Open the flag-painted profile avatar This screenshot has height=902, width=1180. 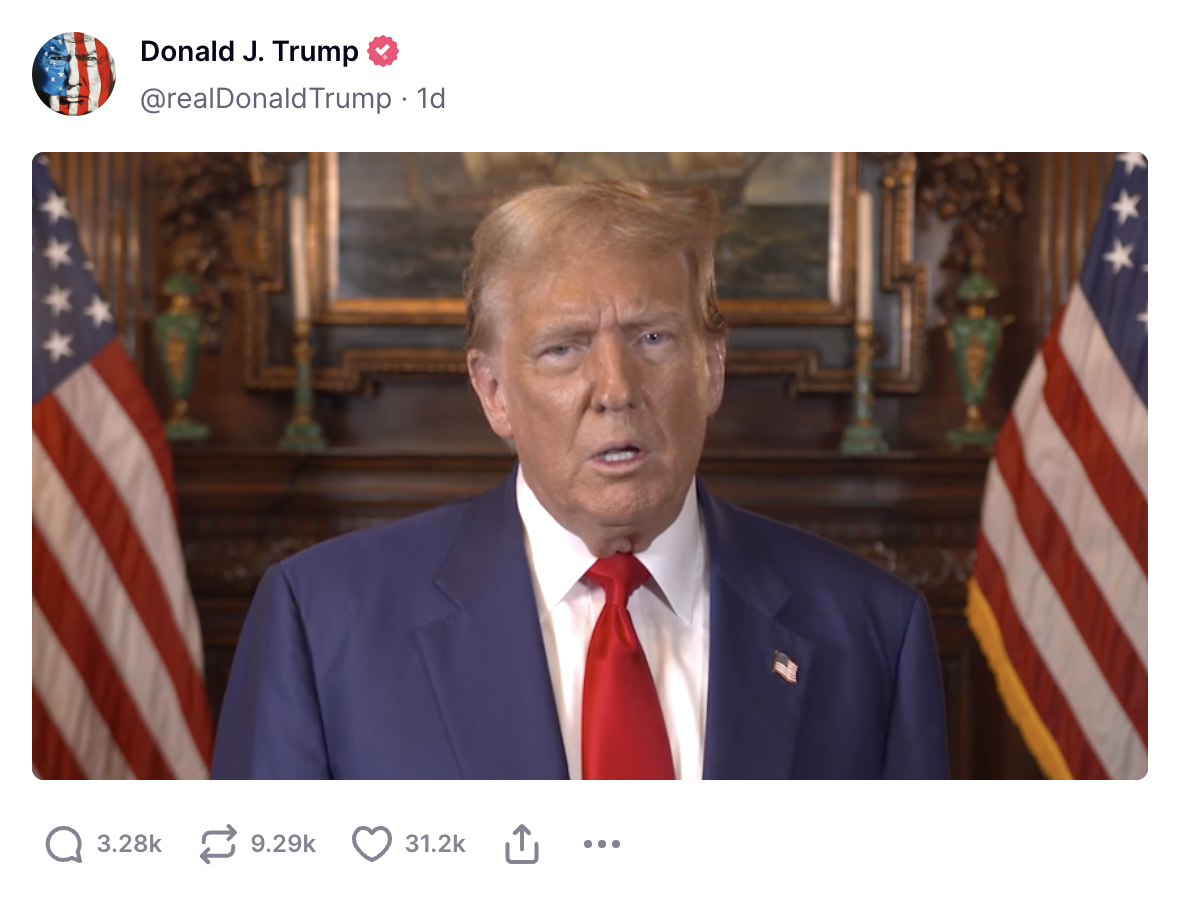coord(74,74)
